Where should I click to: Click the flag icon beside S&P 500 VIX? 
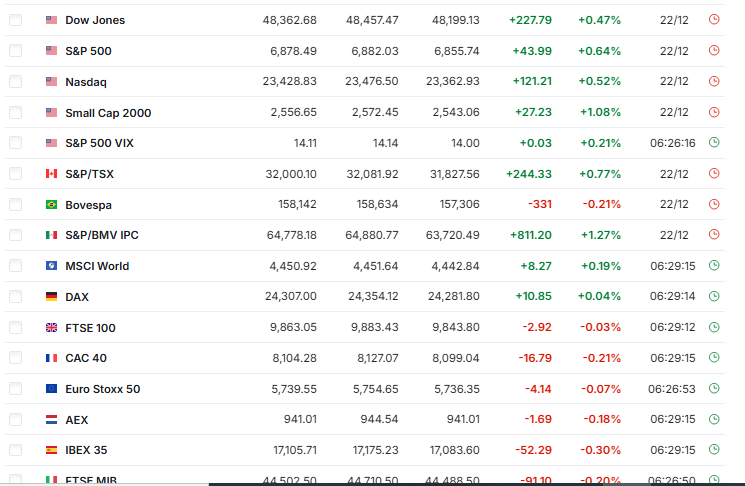(51, 143)
